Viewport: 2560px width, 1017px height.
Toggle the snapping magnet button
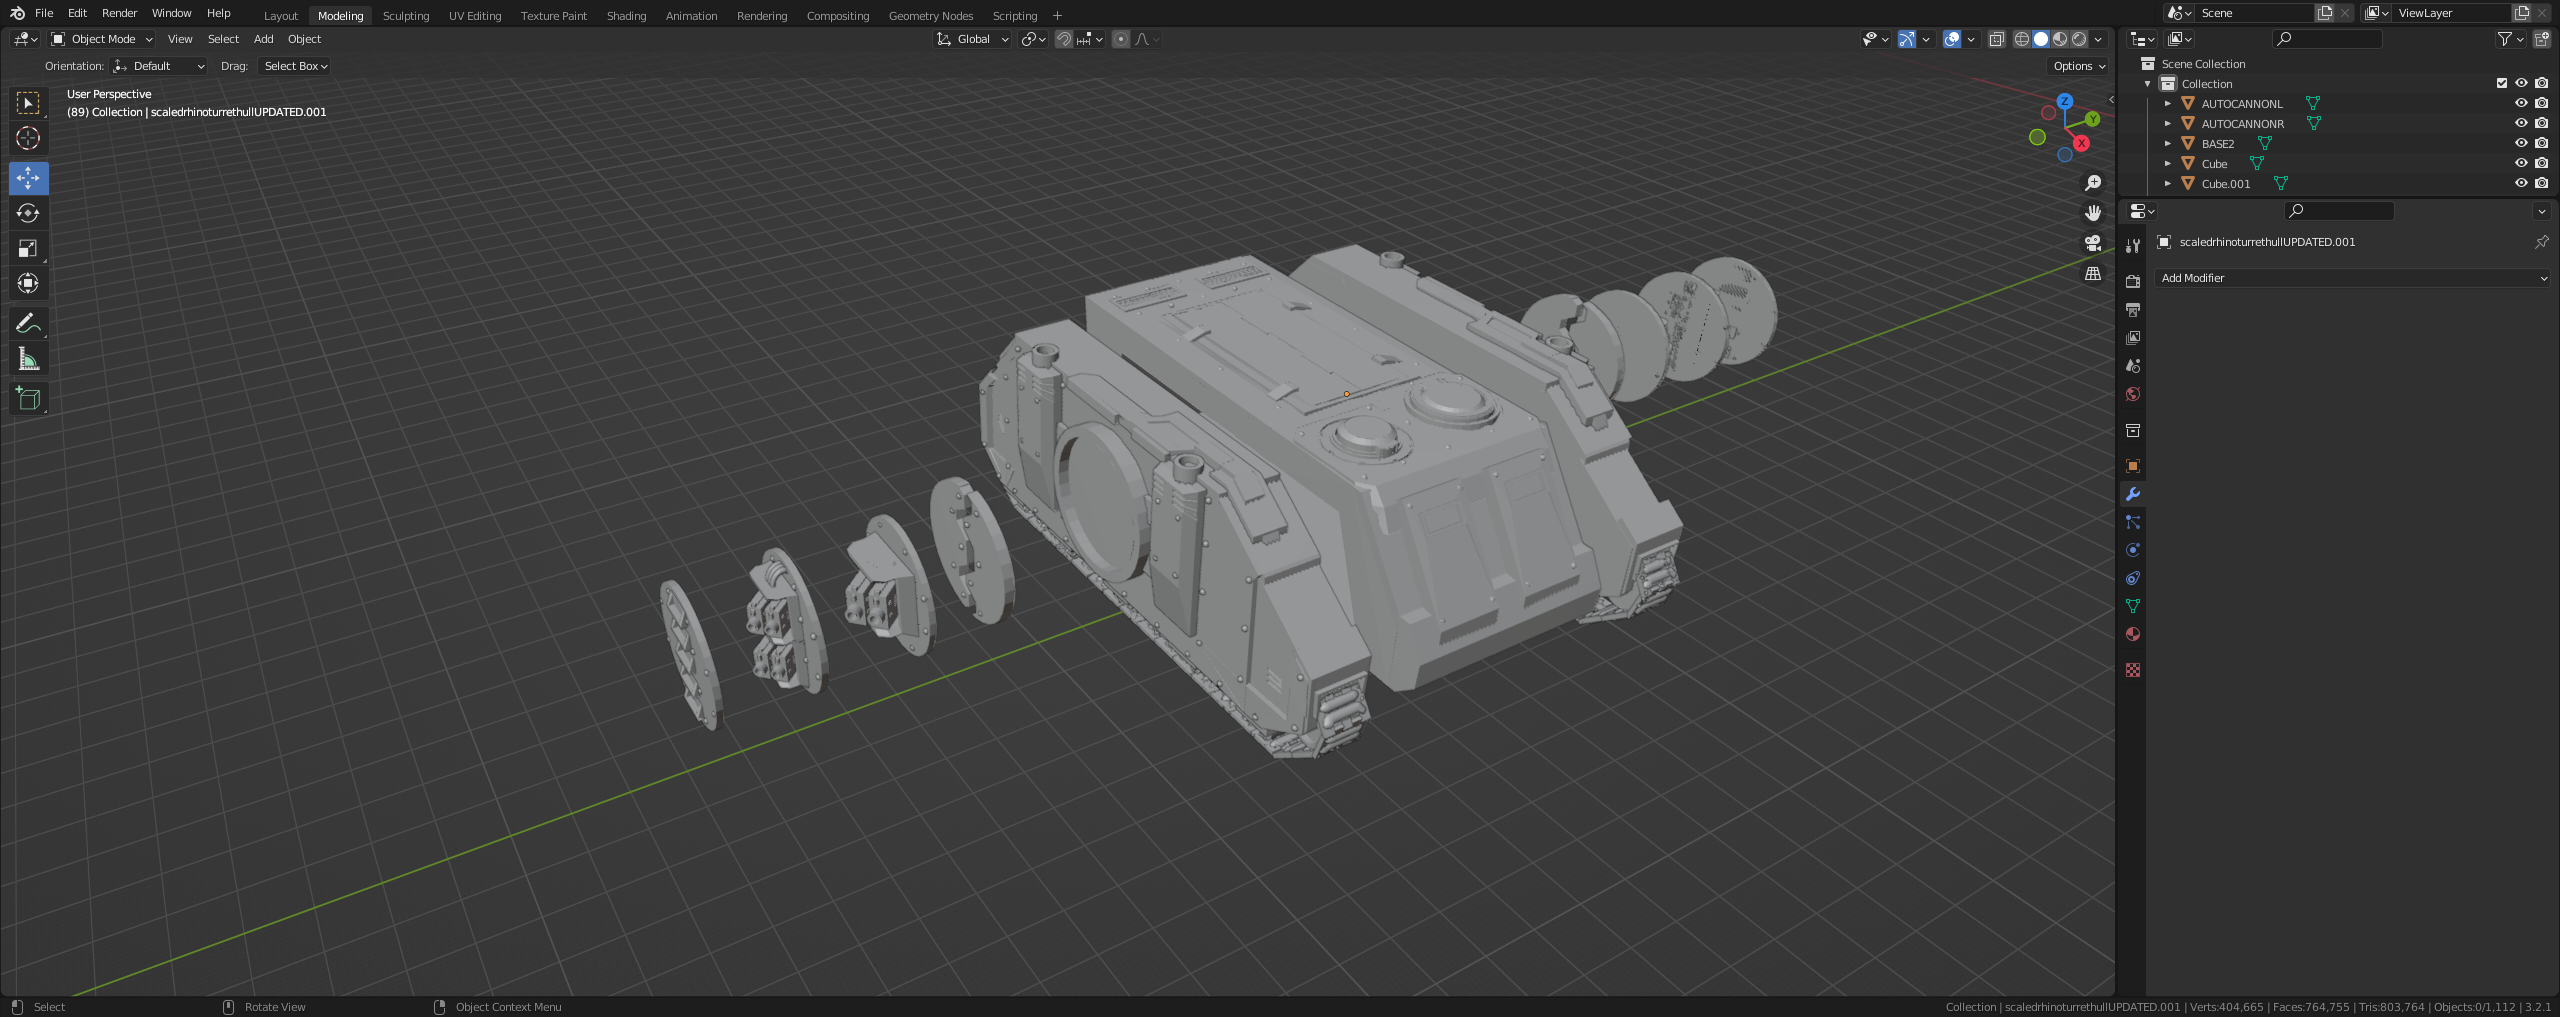coord(1064,39)
